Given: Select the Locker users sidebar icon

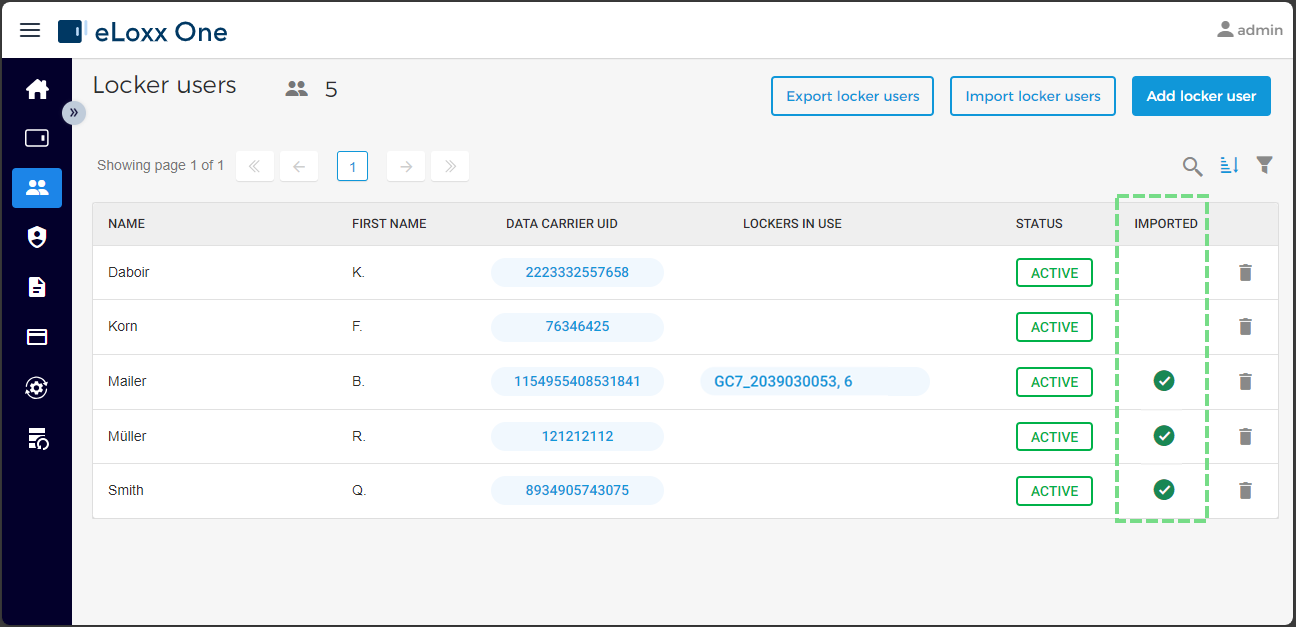Looking at the screenshot, I should point(37,187).
